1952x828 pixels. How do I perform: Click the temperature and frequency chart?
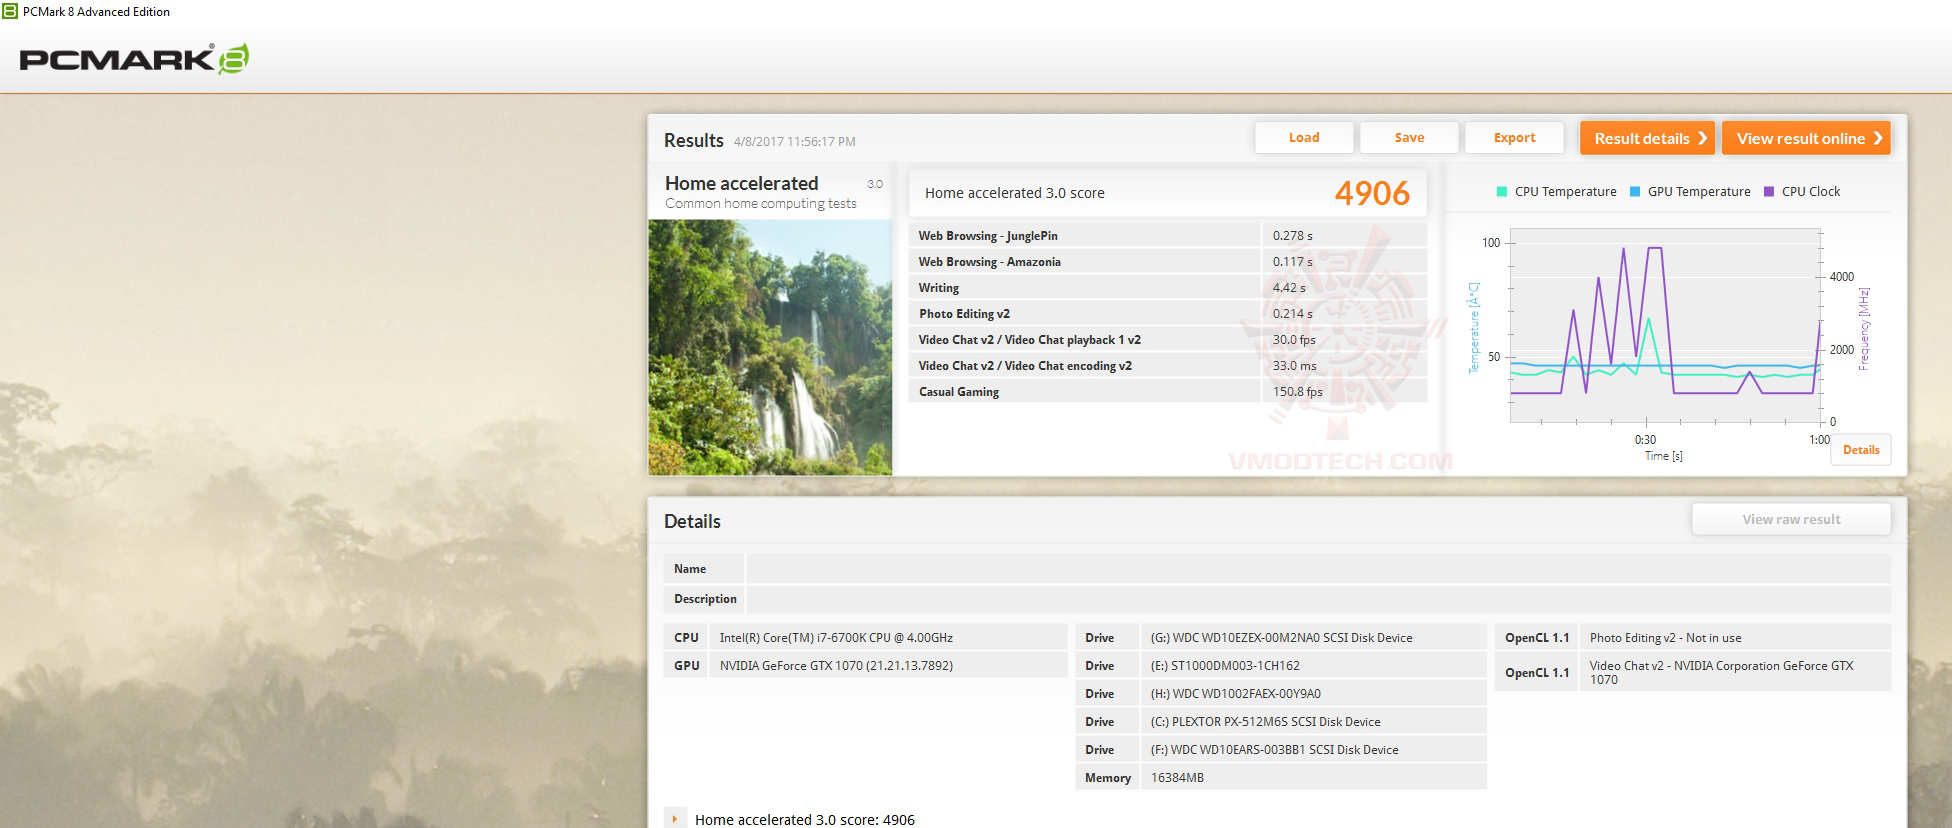tap(1665, 326)
